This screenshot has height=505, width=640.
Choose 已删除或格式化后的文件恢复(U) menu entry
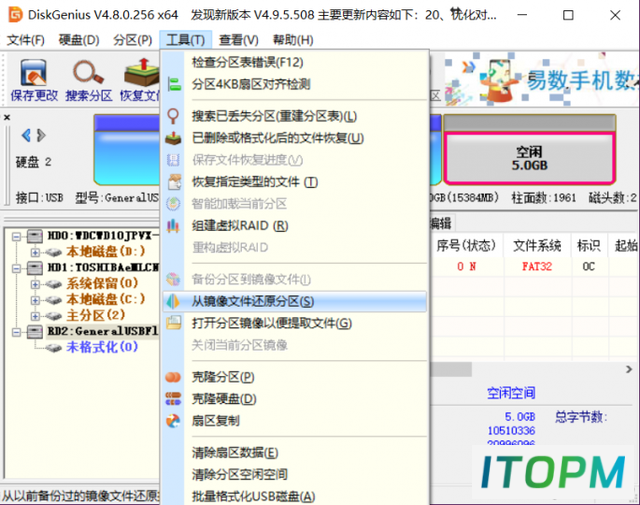[294, 138]
